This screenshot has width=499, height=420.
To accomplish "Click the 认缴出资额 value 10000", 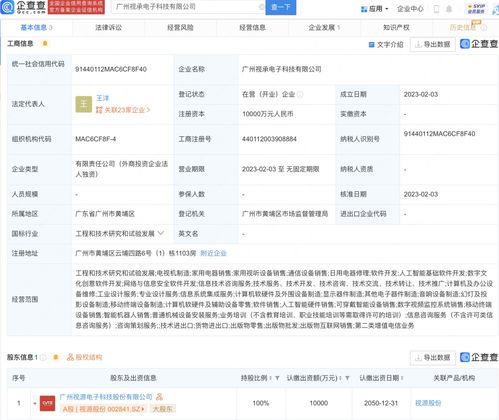I will point(319,403).
